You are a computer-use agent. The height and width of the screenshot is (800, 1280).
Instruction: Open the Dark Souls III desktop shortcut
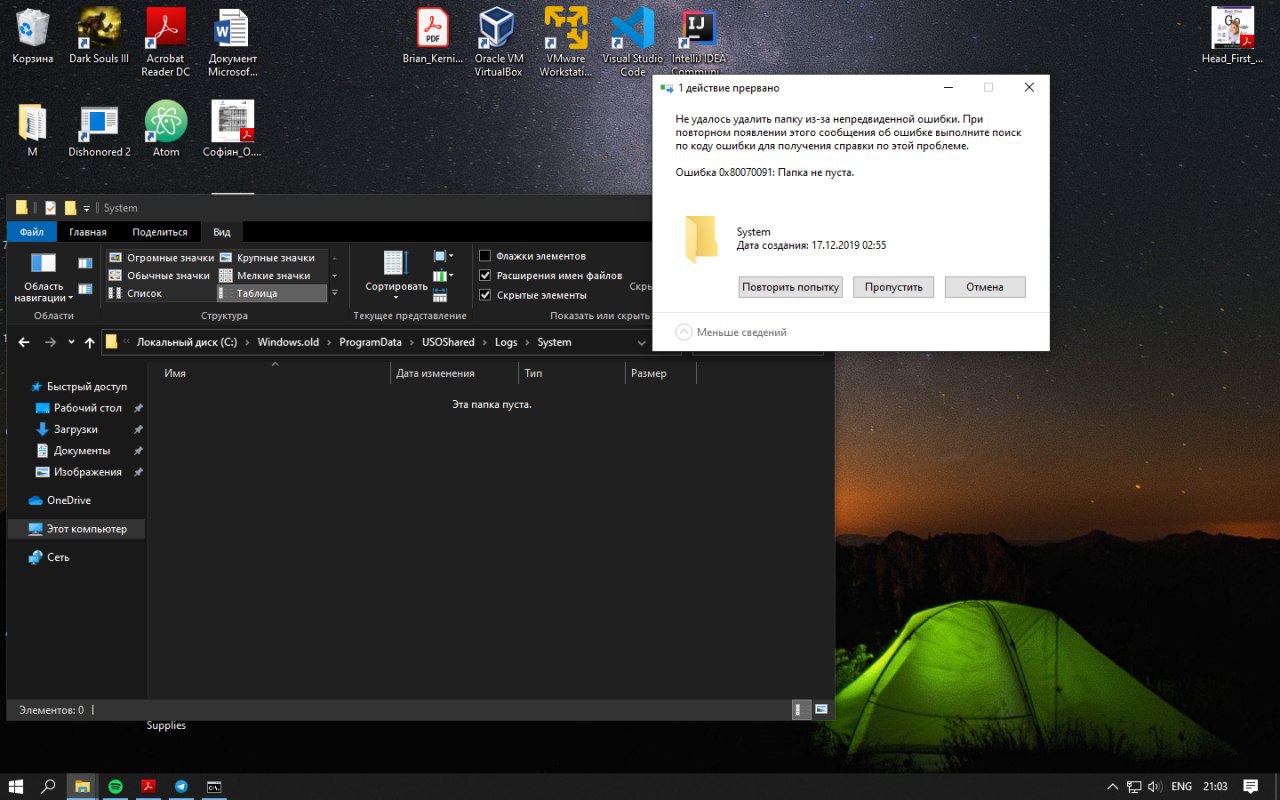click(x=99, y=36)
